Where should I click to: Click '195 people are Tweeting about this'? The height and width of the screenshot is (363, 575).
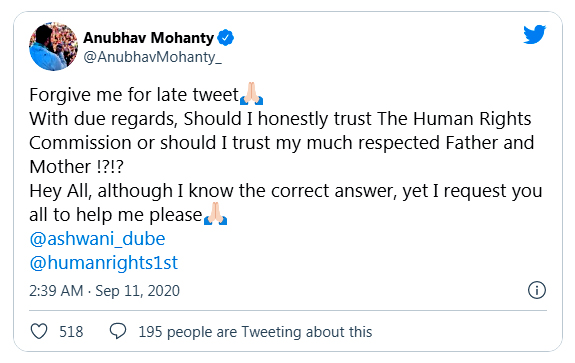[255, 332]
